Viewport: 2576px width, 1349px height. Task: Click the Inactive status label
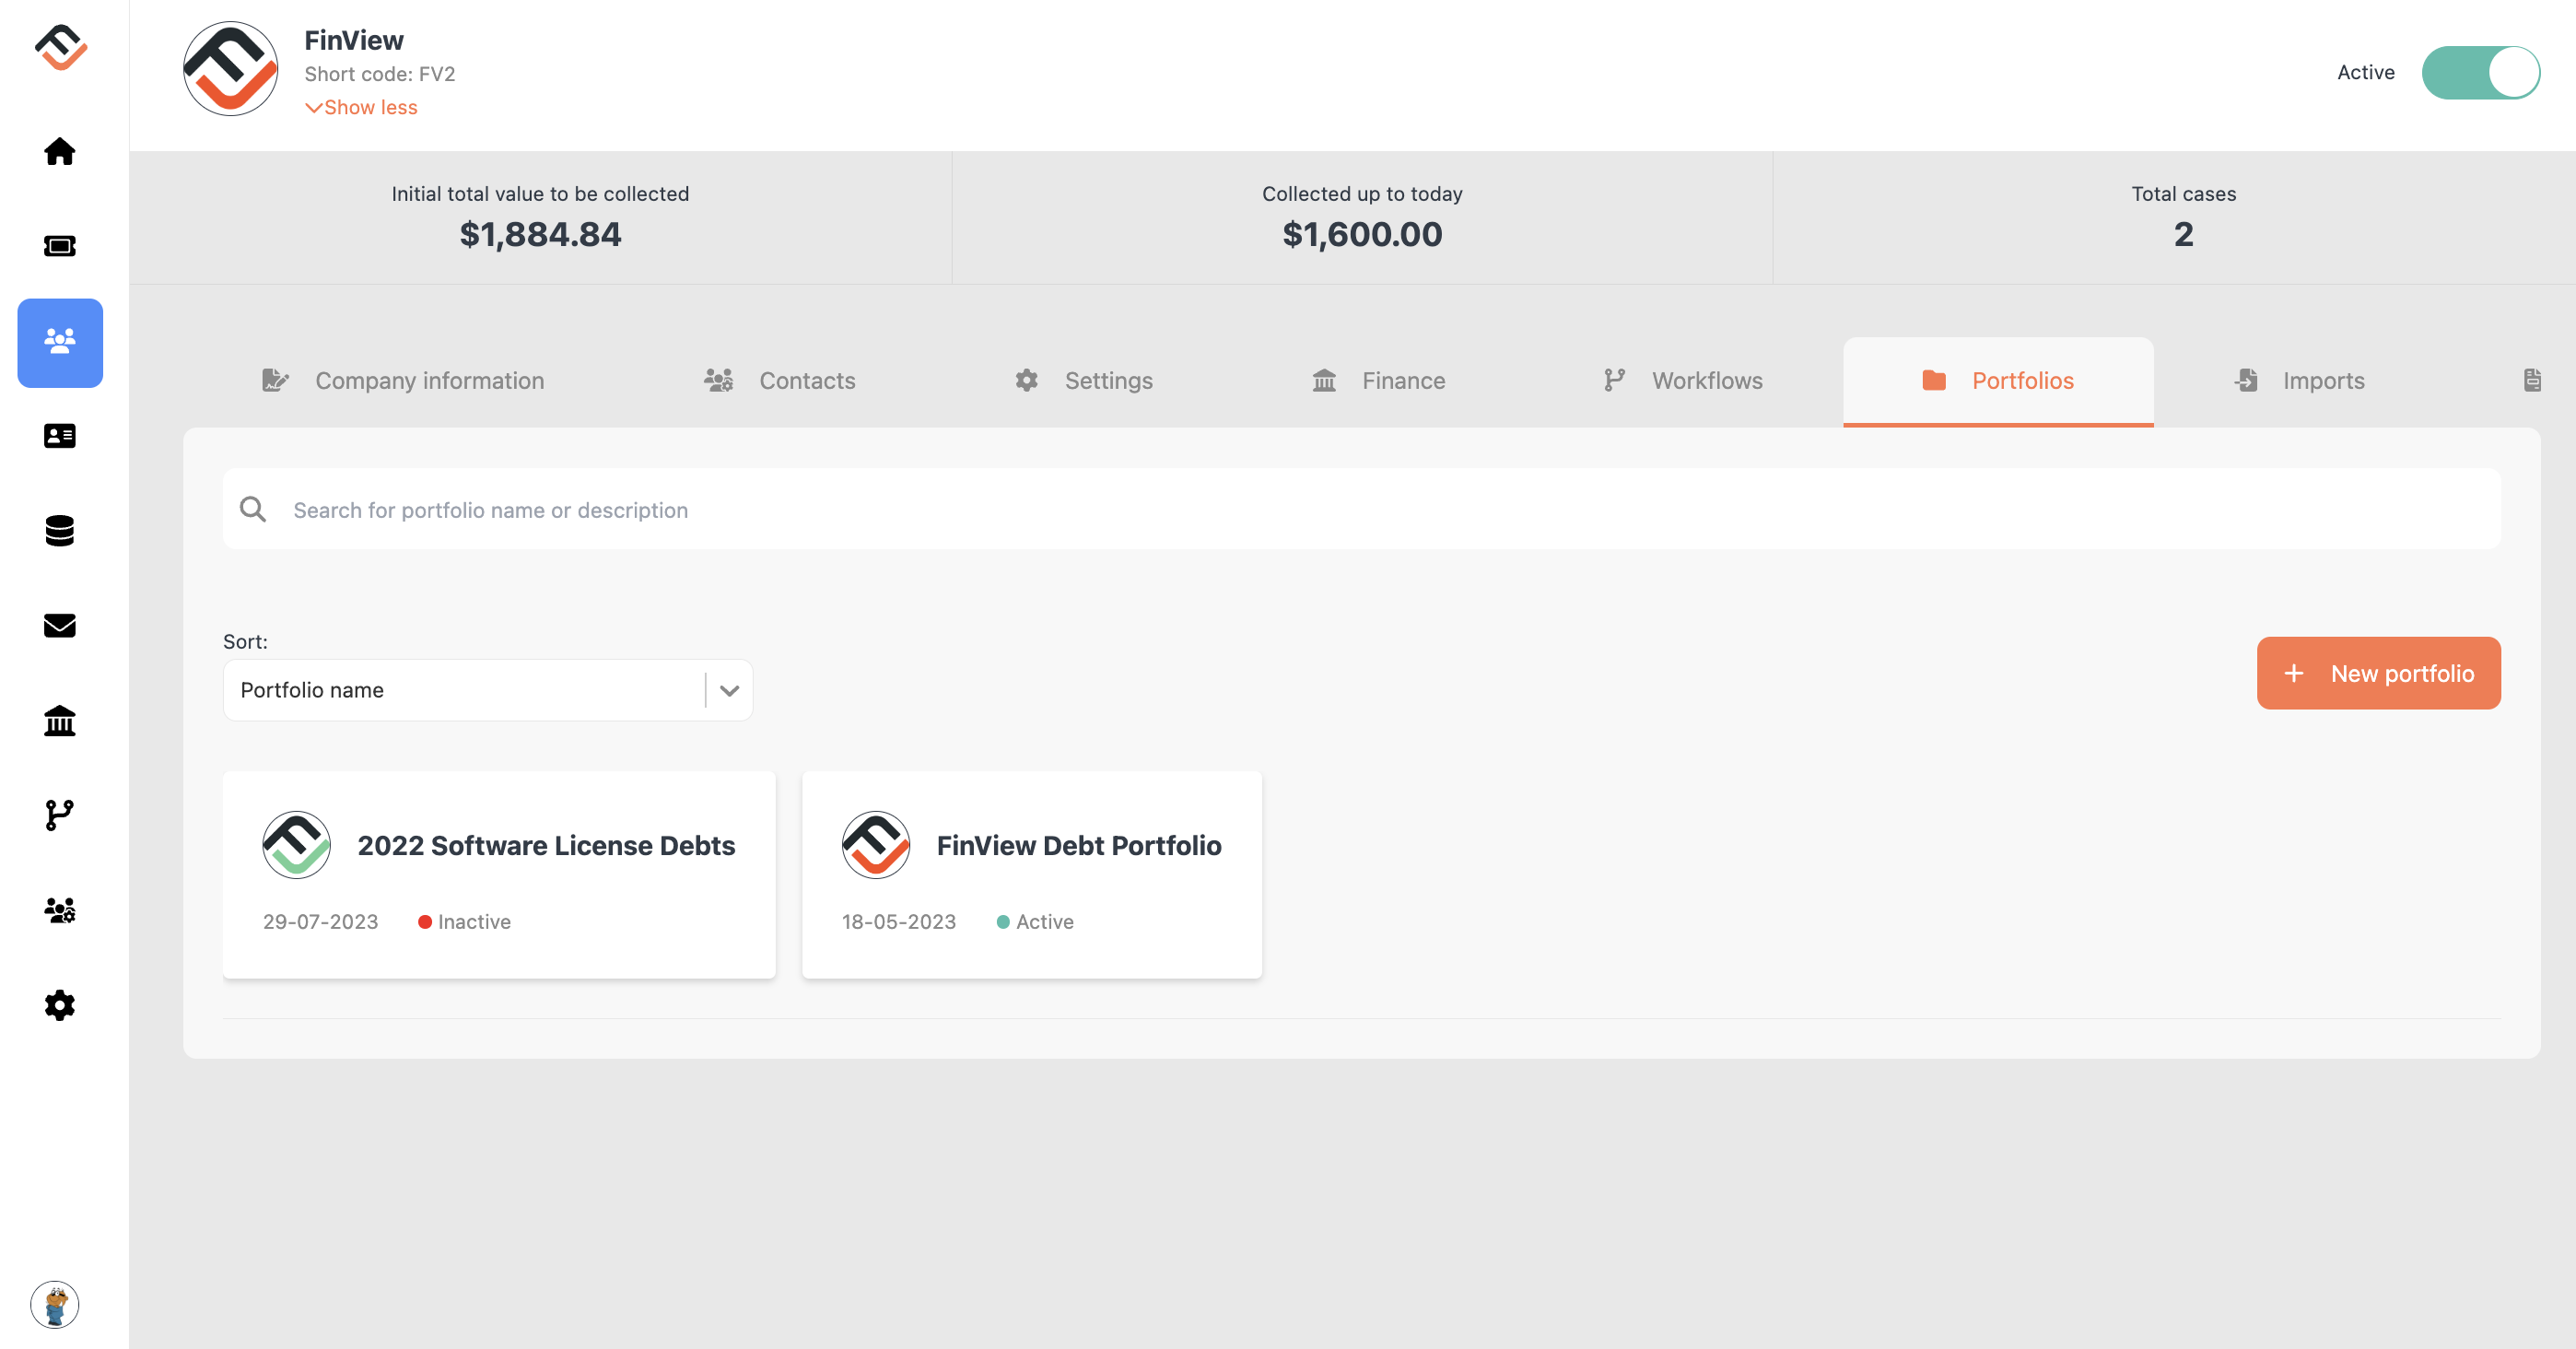(474, 922)
